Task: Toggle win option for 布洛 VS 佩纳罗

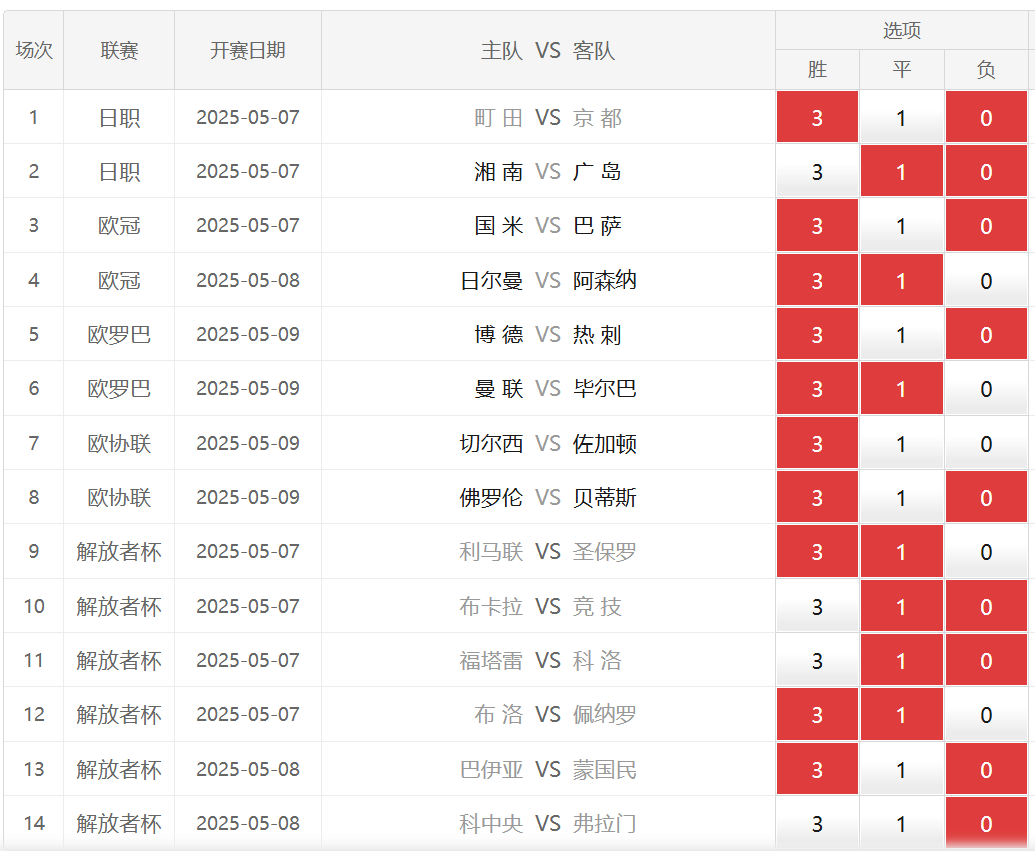Action: pyautogui.click(x=817, y=715)
